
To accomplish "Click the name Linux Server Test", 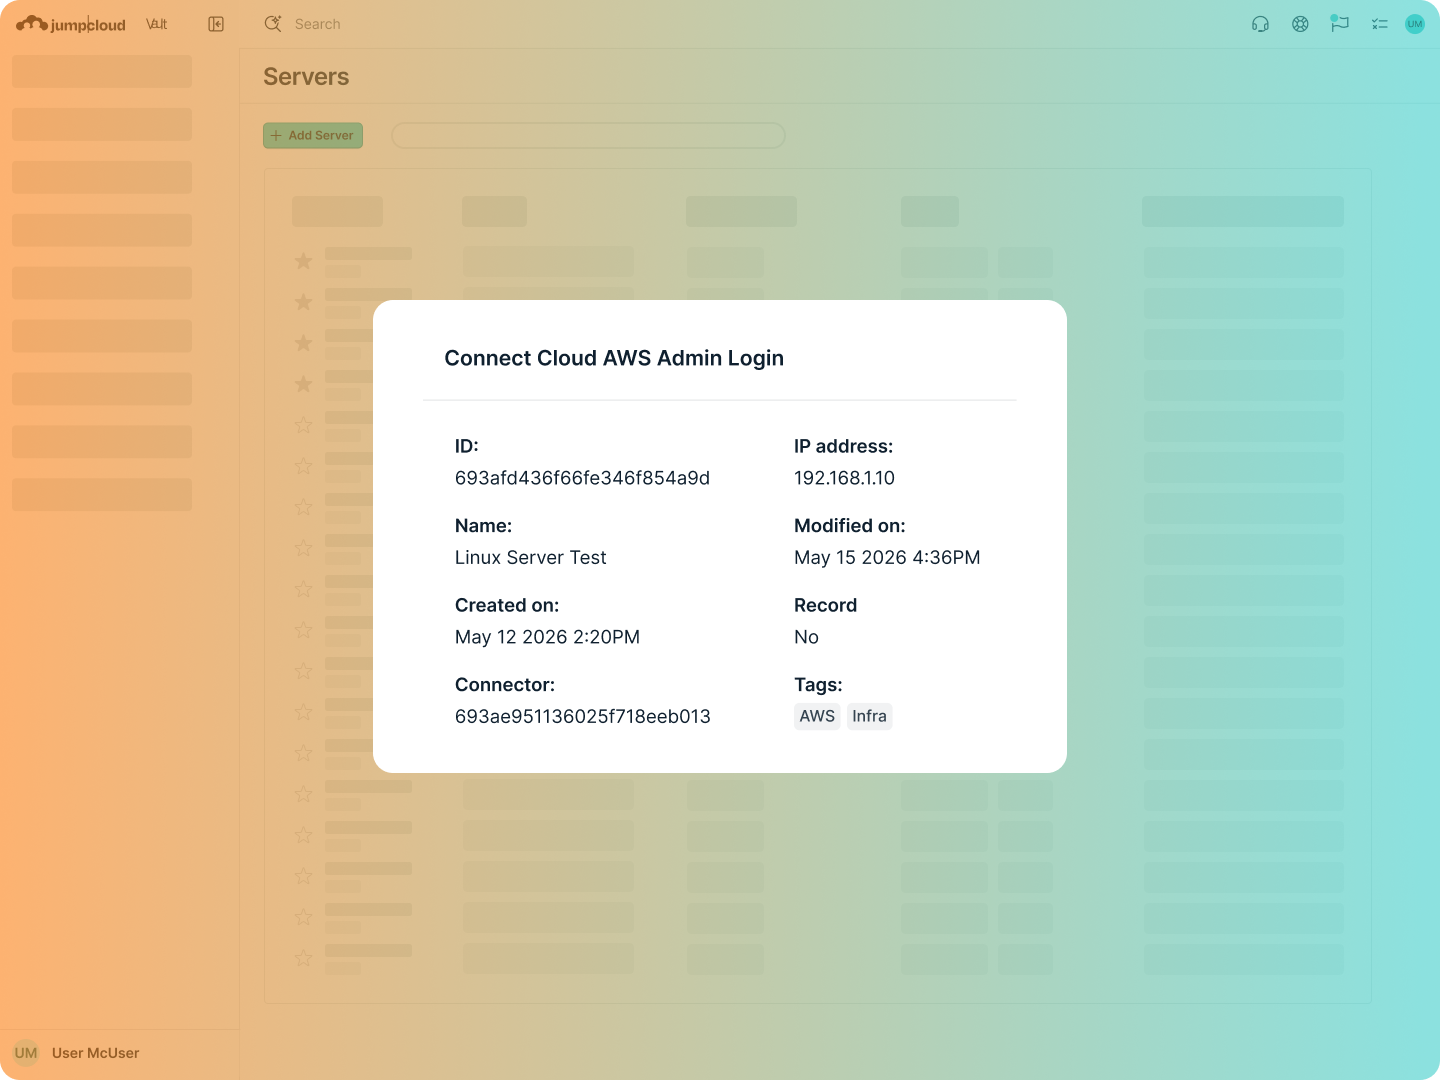I will pos(531,558).
